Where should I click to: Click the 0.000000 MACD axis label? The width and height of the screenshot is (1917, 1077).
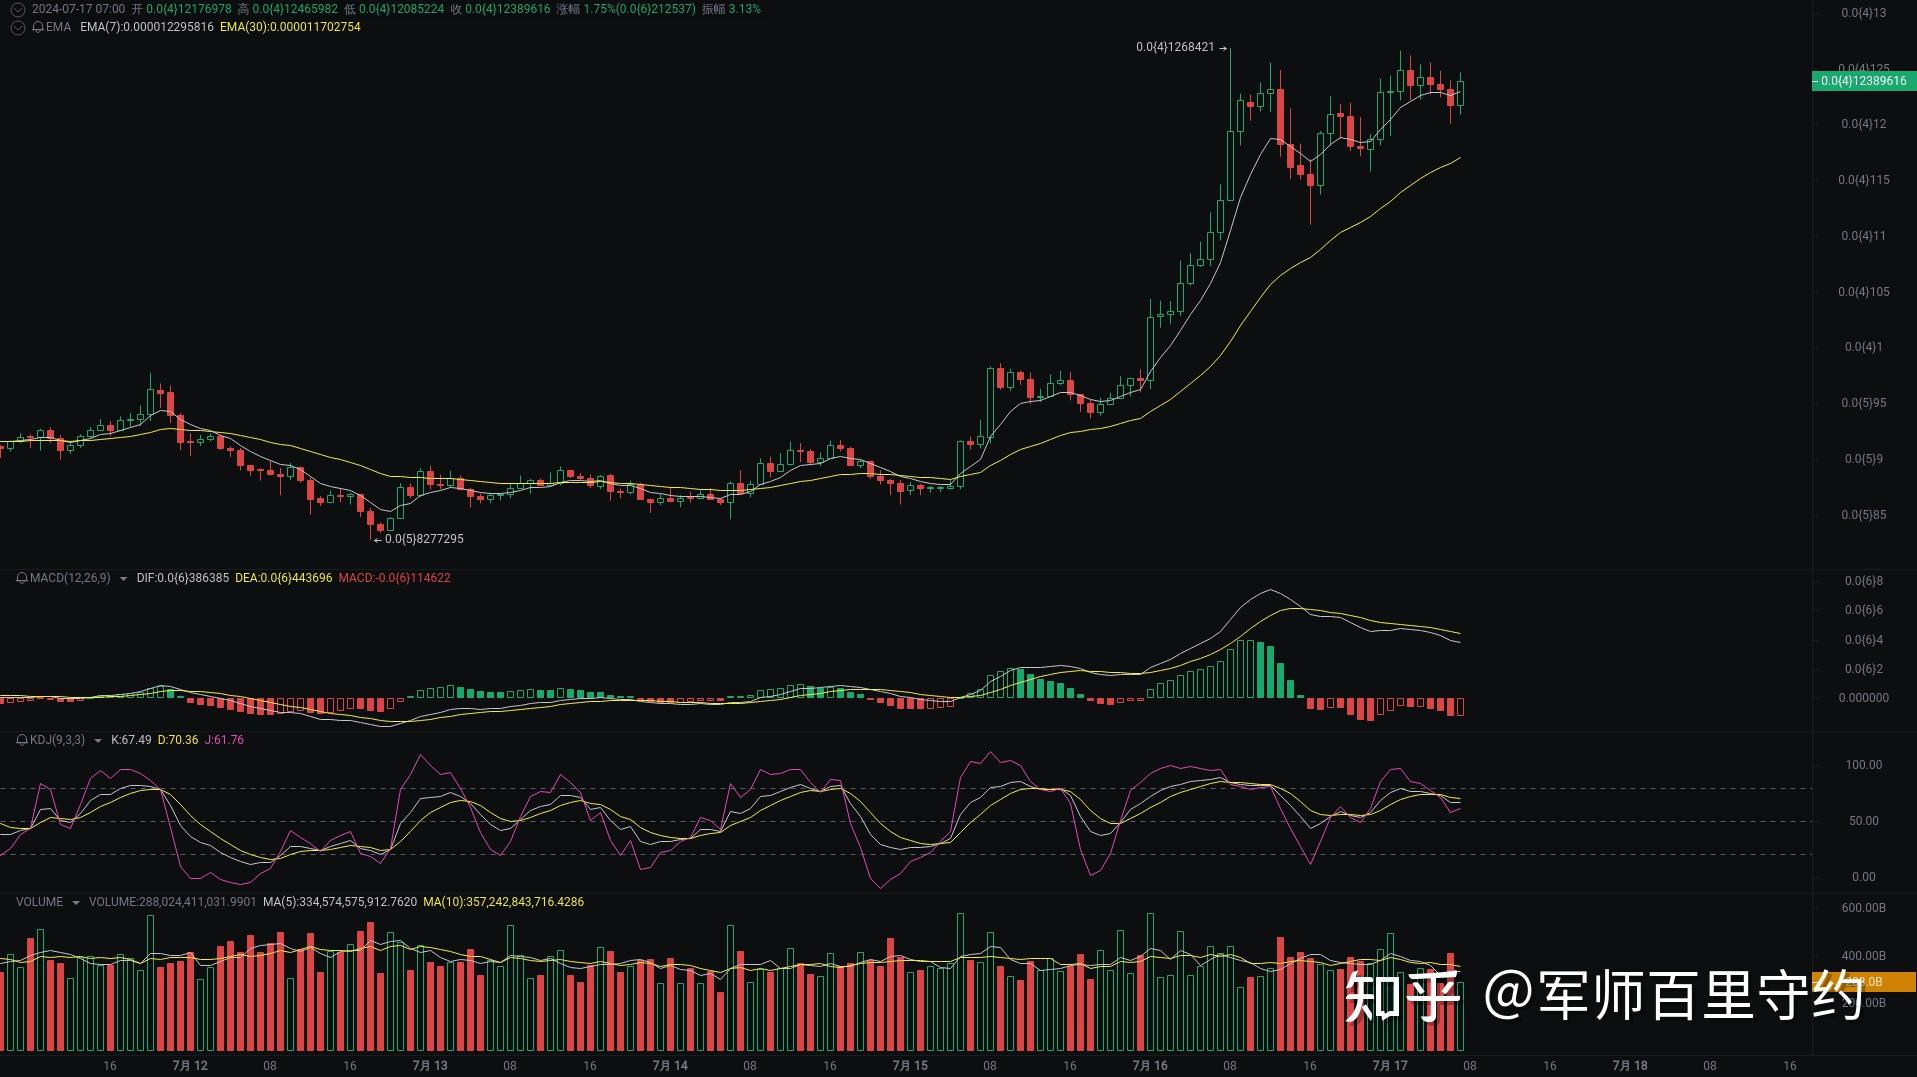1864,698
